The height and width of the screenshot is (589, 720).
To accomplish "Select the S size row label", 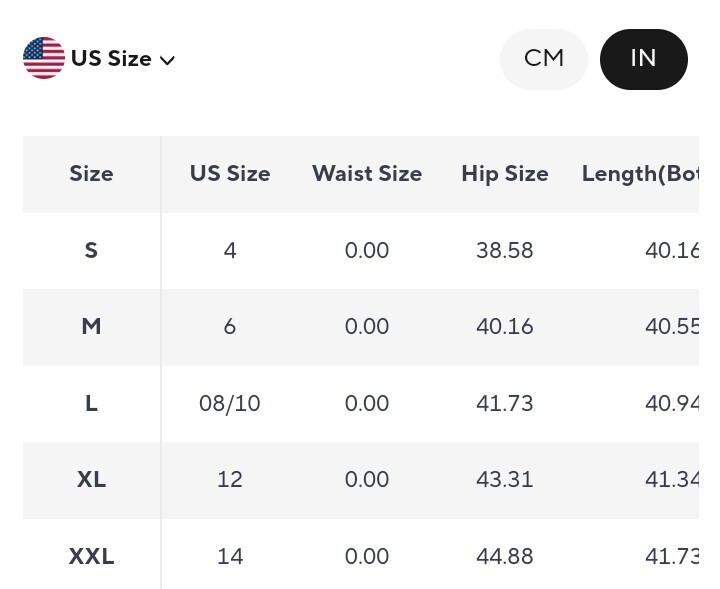I will tap(91, 250).
